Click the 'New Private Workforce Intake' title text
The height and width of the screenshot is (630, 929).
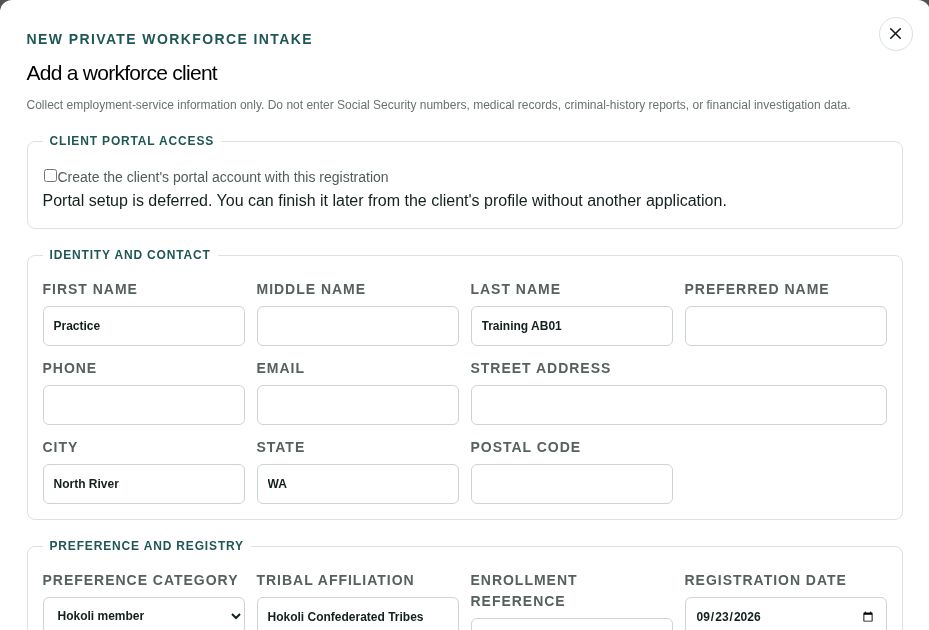169,39
